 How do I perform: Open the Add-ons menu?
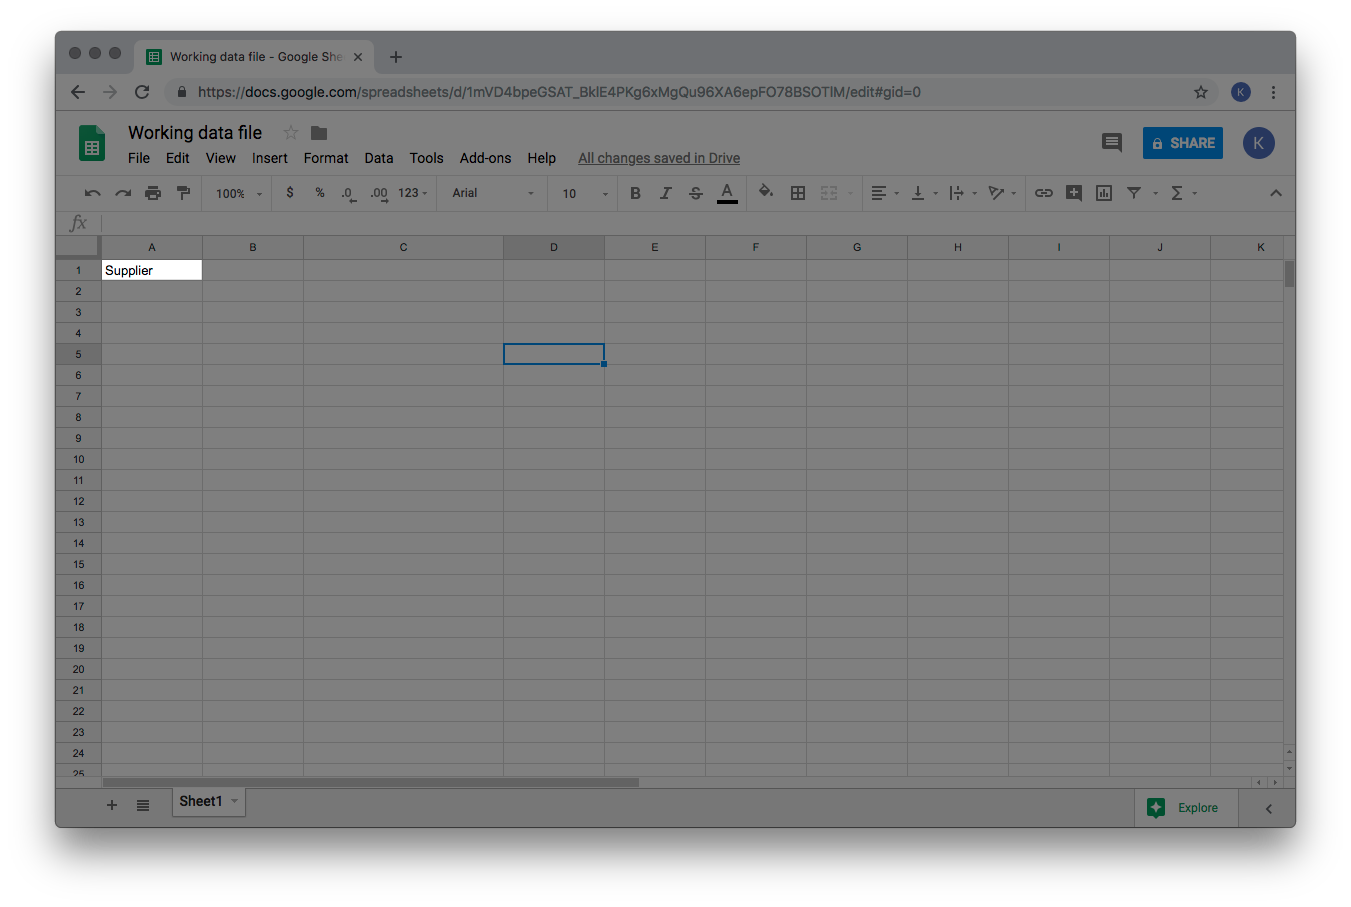485,158
